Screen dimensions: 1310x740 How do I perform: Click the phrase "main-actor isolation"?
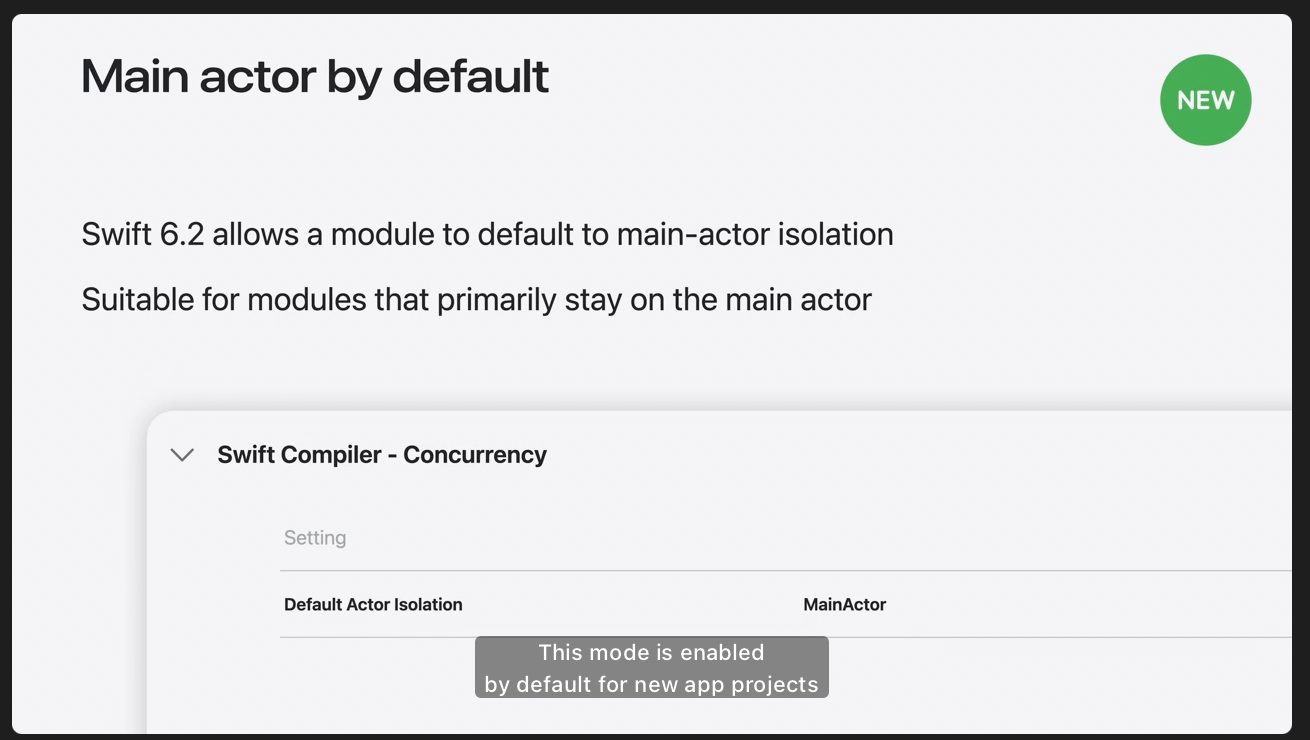click(755, 235)
